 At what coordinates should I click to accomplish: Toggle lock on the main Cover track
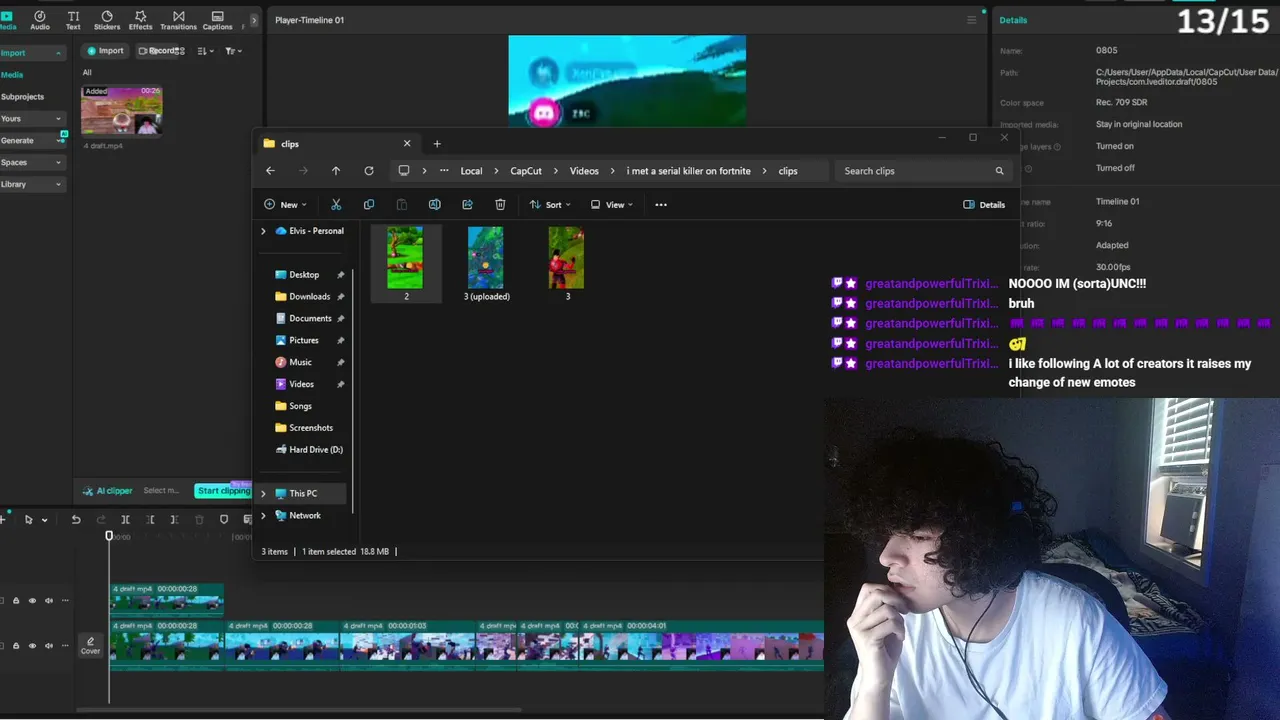coord(16,646)
